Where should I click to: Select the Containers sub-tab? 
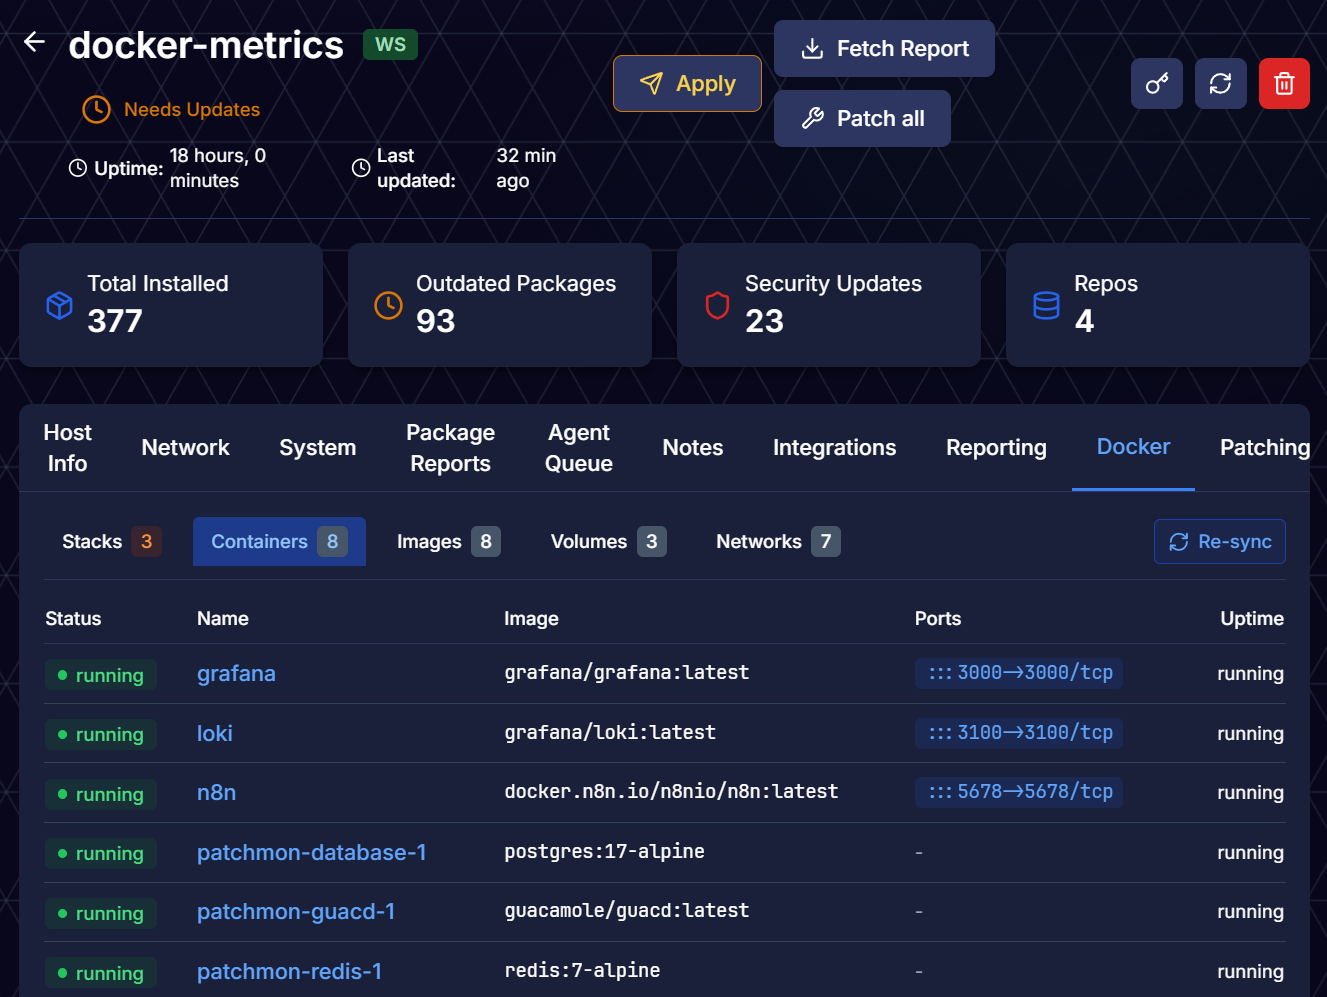[x=279, y=541]
